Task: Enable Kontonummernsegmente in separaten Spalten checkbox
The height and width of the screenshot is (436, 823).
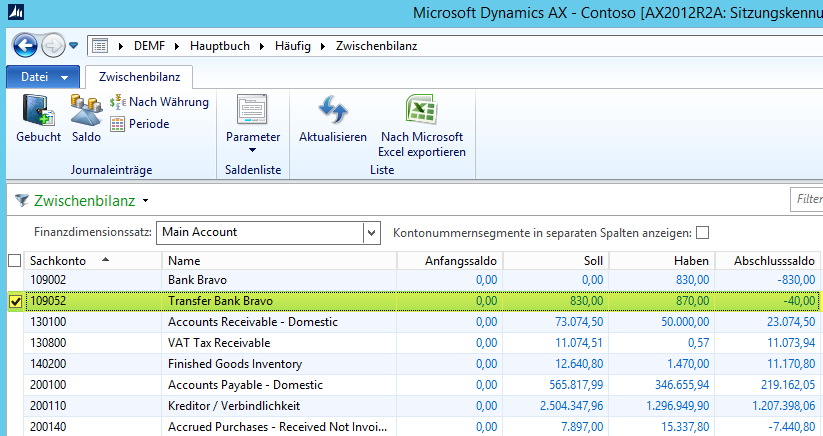Action: [702, 232]
